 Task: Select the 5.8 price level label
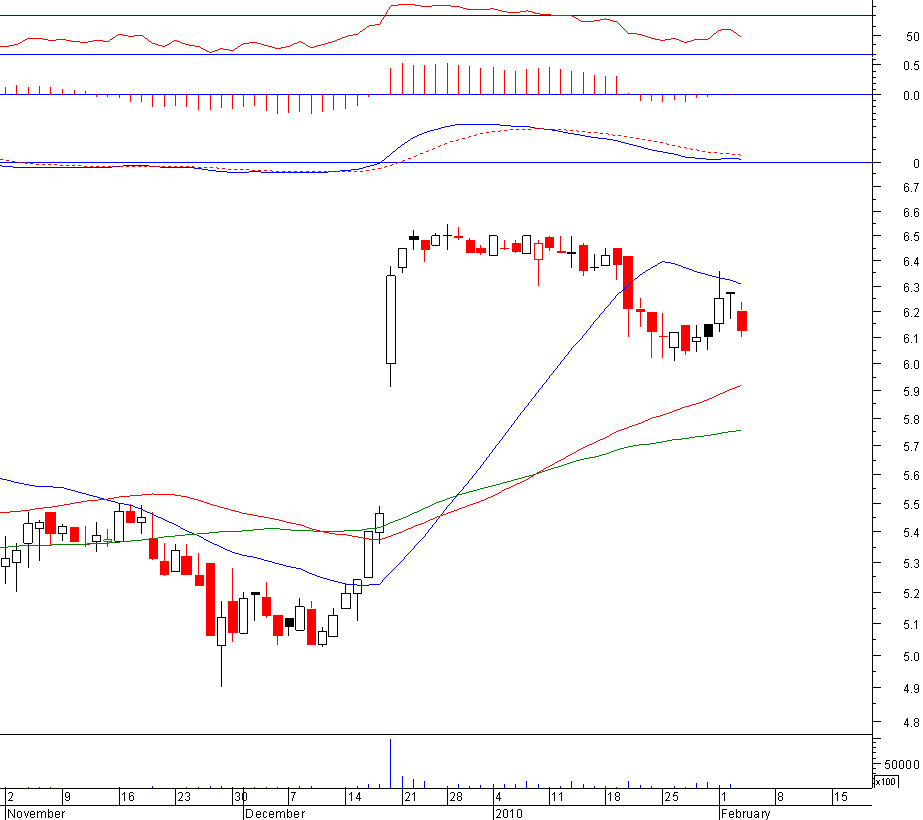point(911,420)
